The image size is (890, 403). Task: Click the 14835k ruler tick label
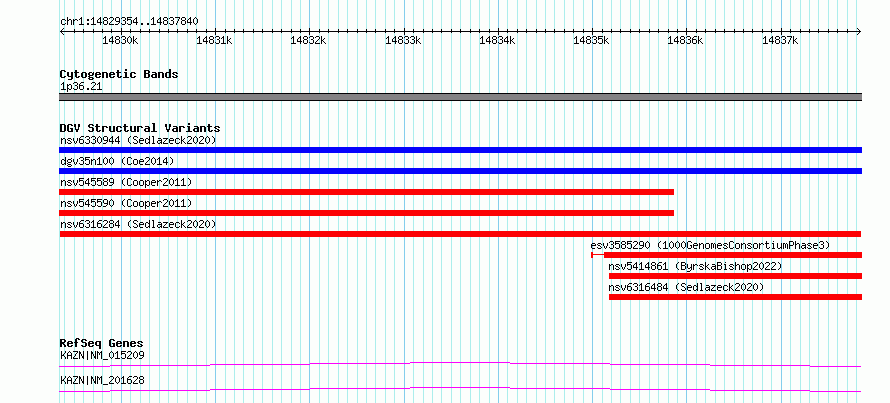point(592,40)
